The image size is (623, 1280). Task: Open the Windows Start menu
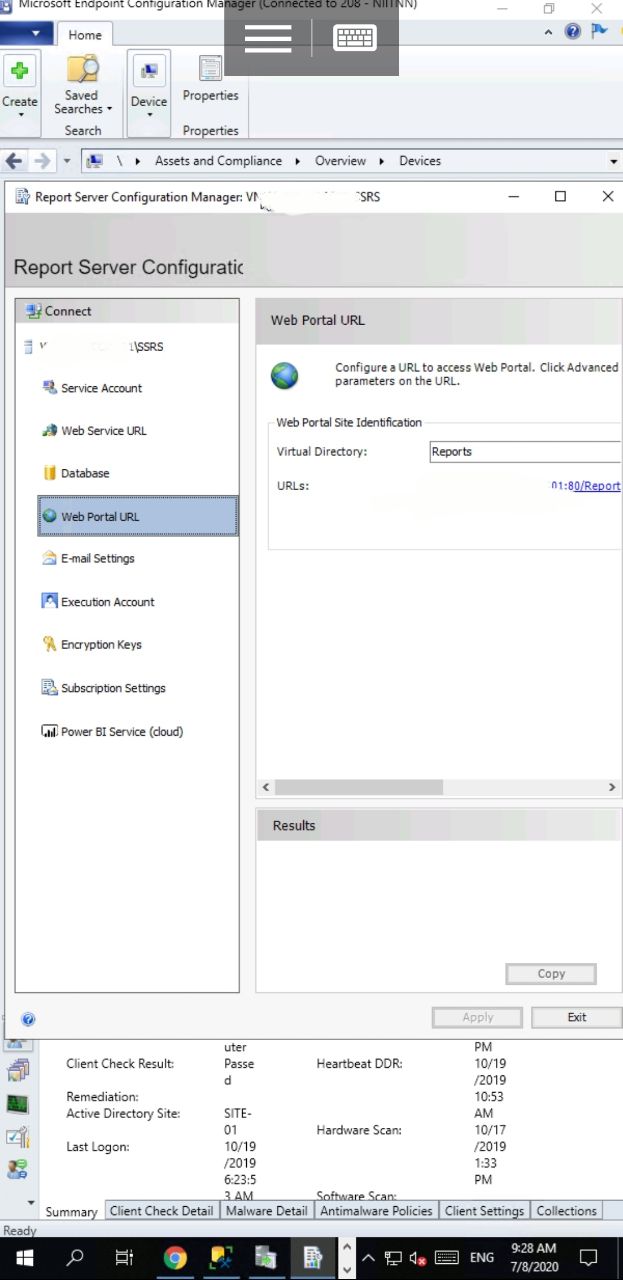tap(24, 1257)
